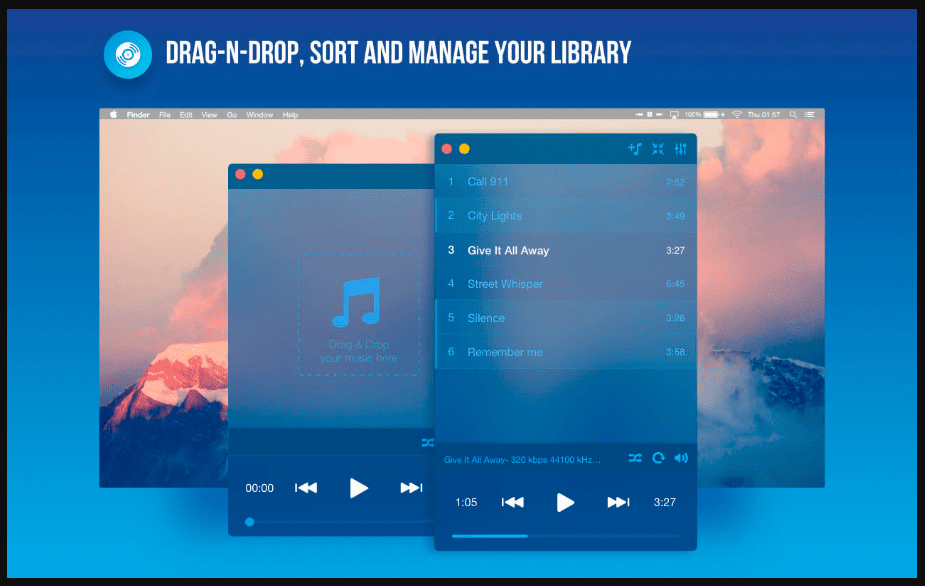Click the now playing info "Give It All Away- 320 kbps"

click(523, 460)
